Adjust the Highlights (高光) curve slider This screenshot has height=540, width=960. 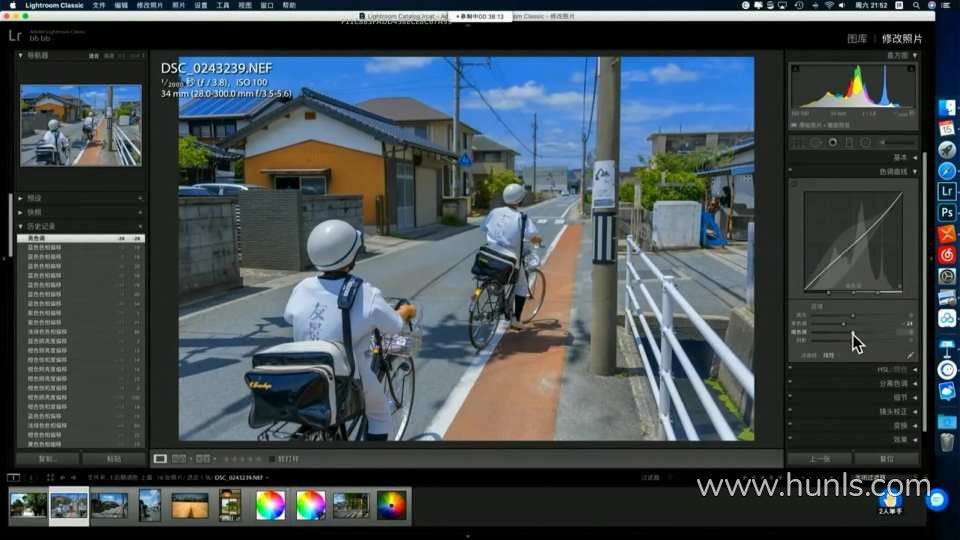853,315
